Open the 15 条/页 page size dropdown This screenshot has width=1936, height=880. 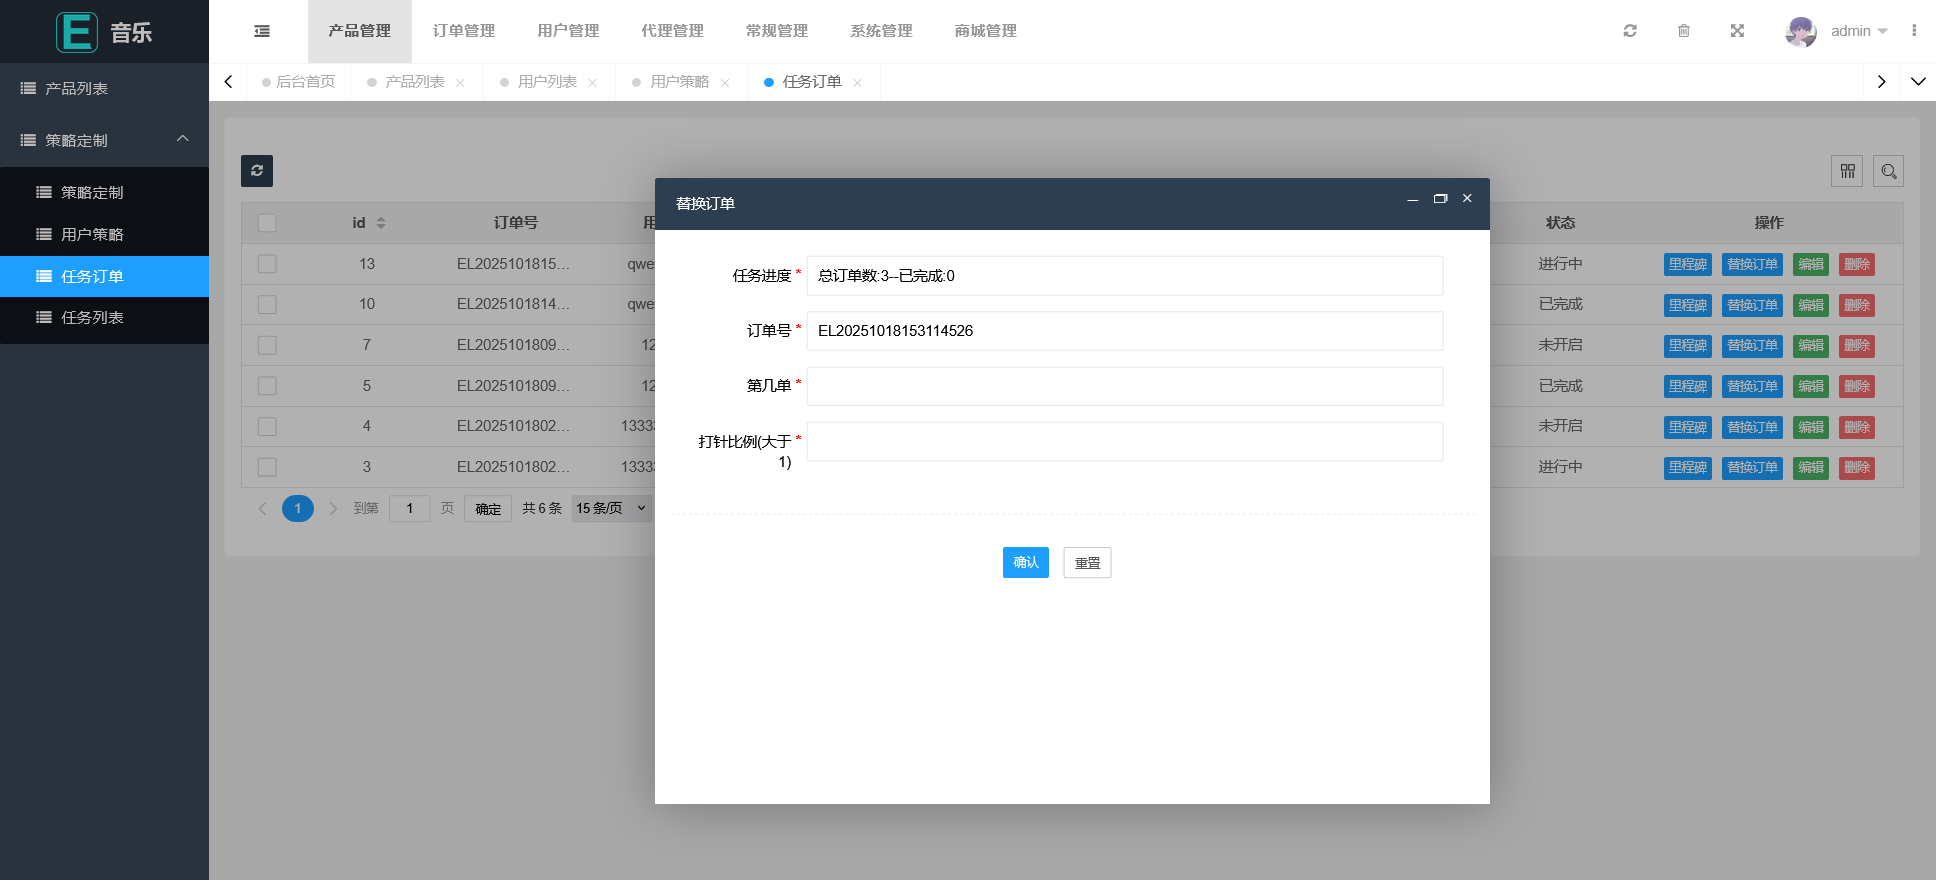click(x=611, y=508)
